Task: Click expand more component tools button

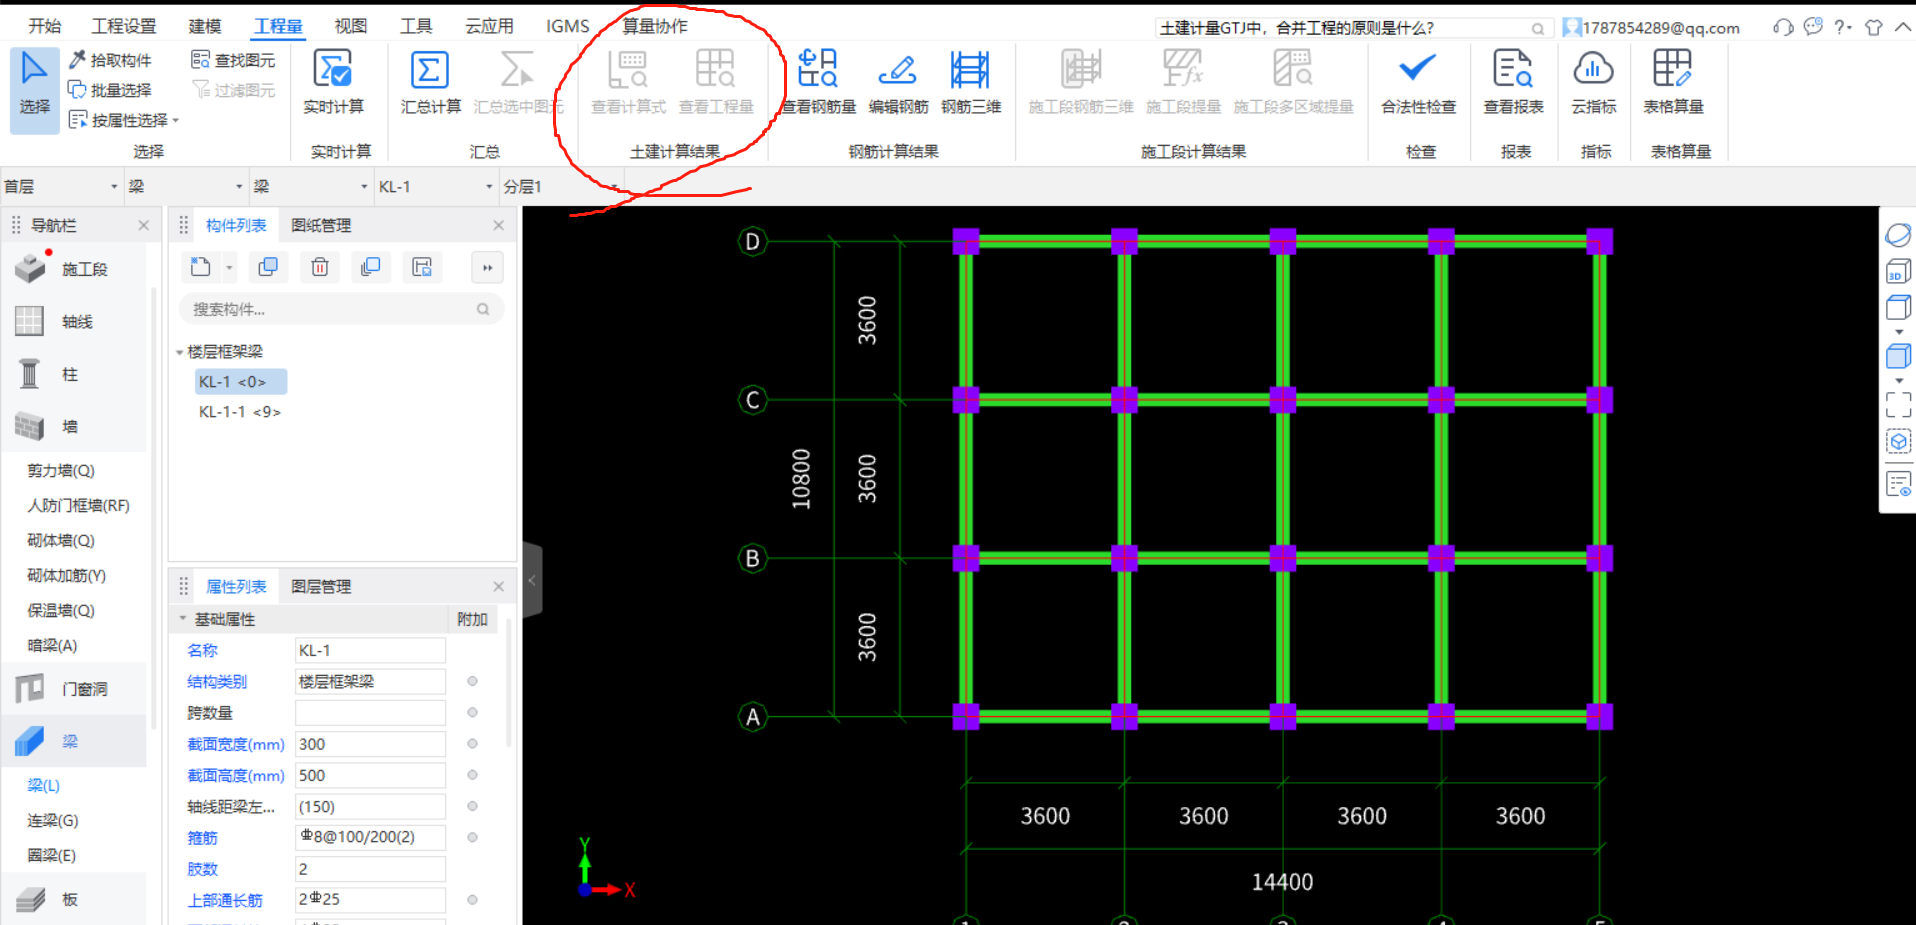Action: [487, 267]
